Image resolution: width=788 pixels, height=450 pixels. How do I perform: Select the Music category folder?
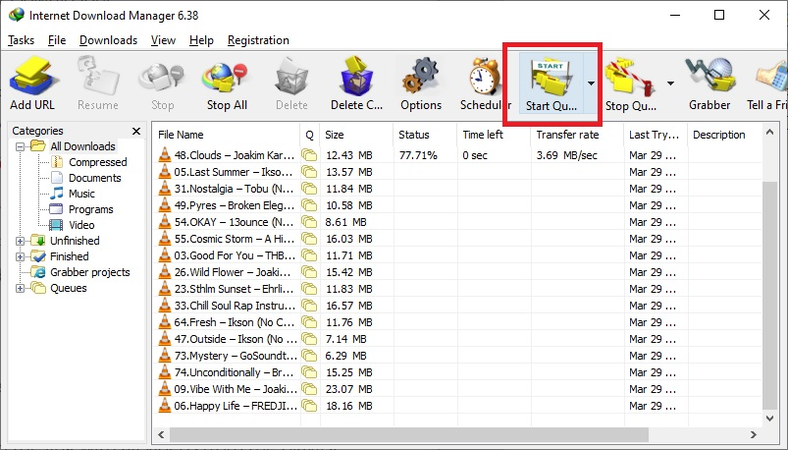81,194
